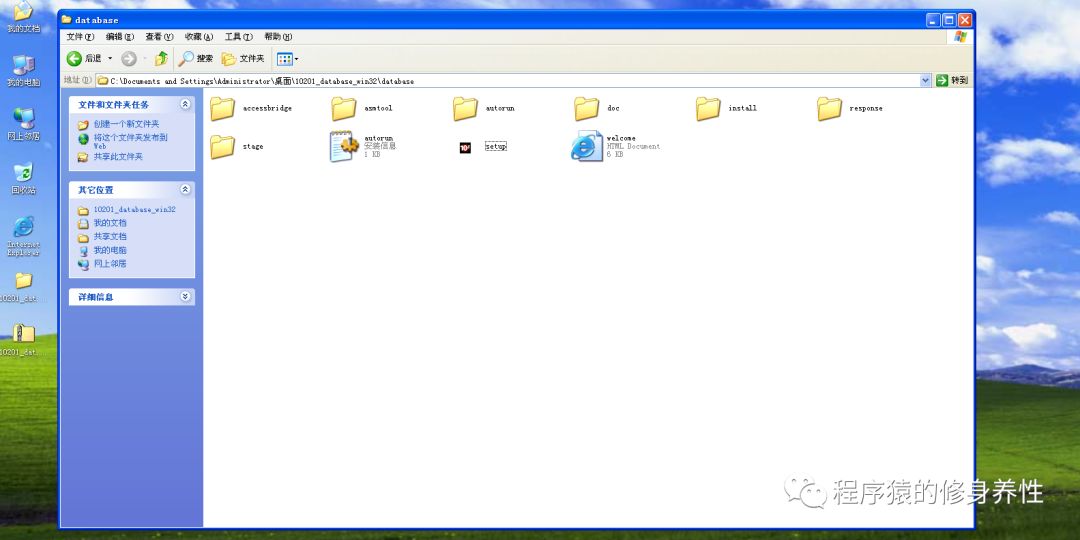Maximize the database window
This screenshot has width=1080, height=540.
949,20
